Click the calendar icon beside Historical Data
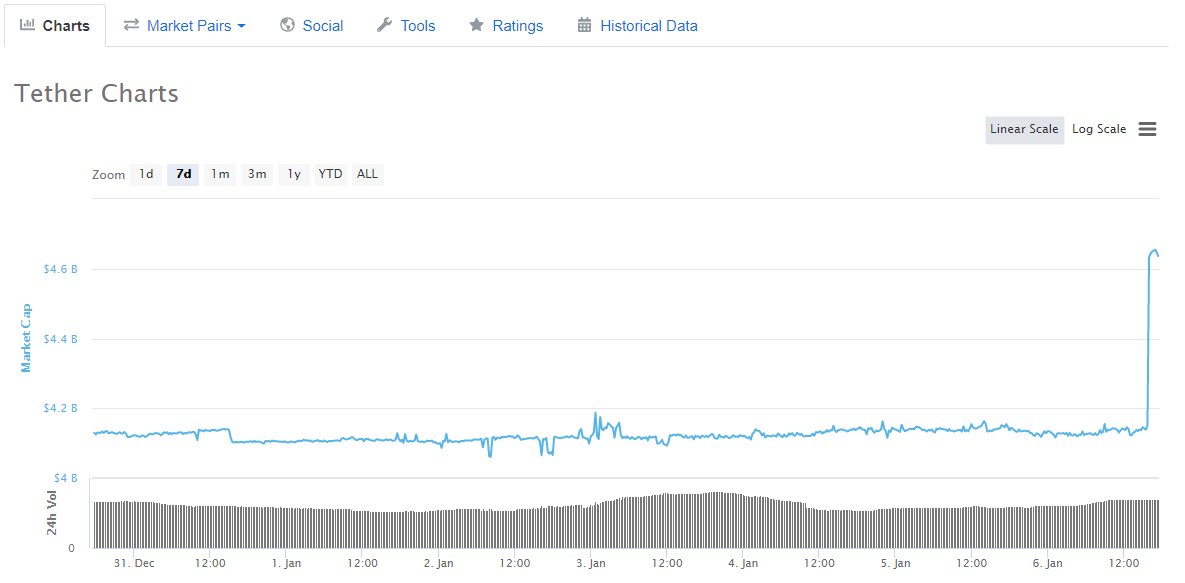Screen dimensions: 1185x583 pyautogui.click(x=585, y=25)
